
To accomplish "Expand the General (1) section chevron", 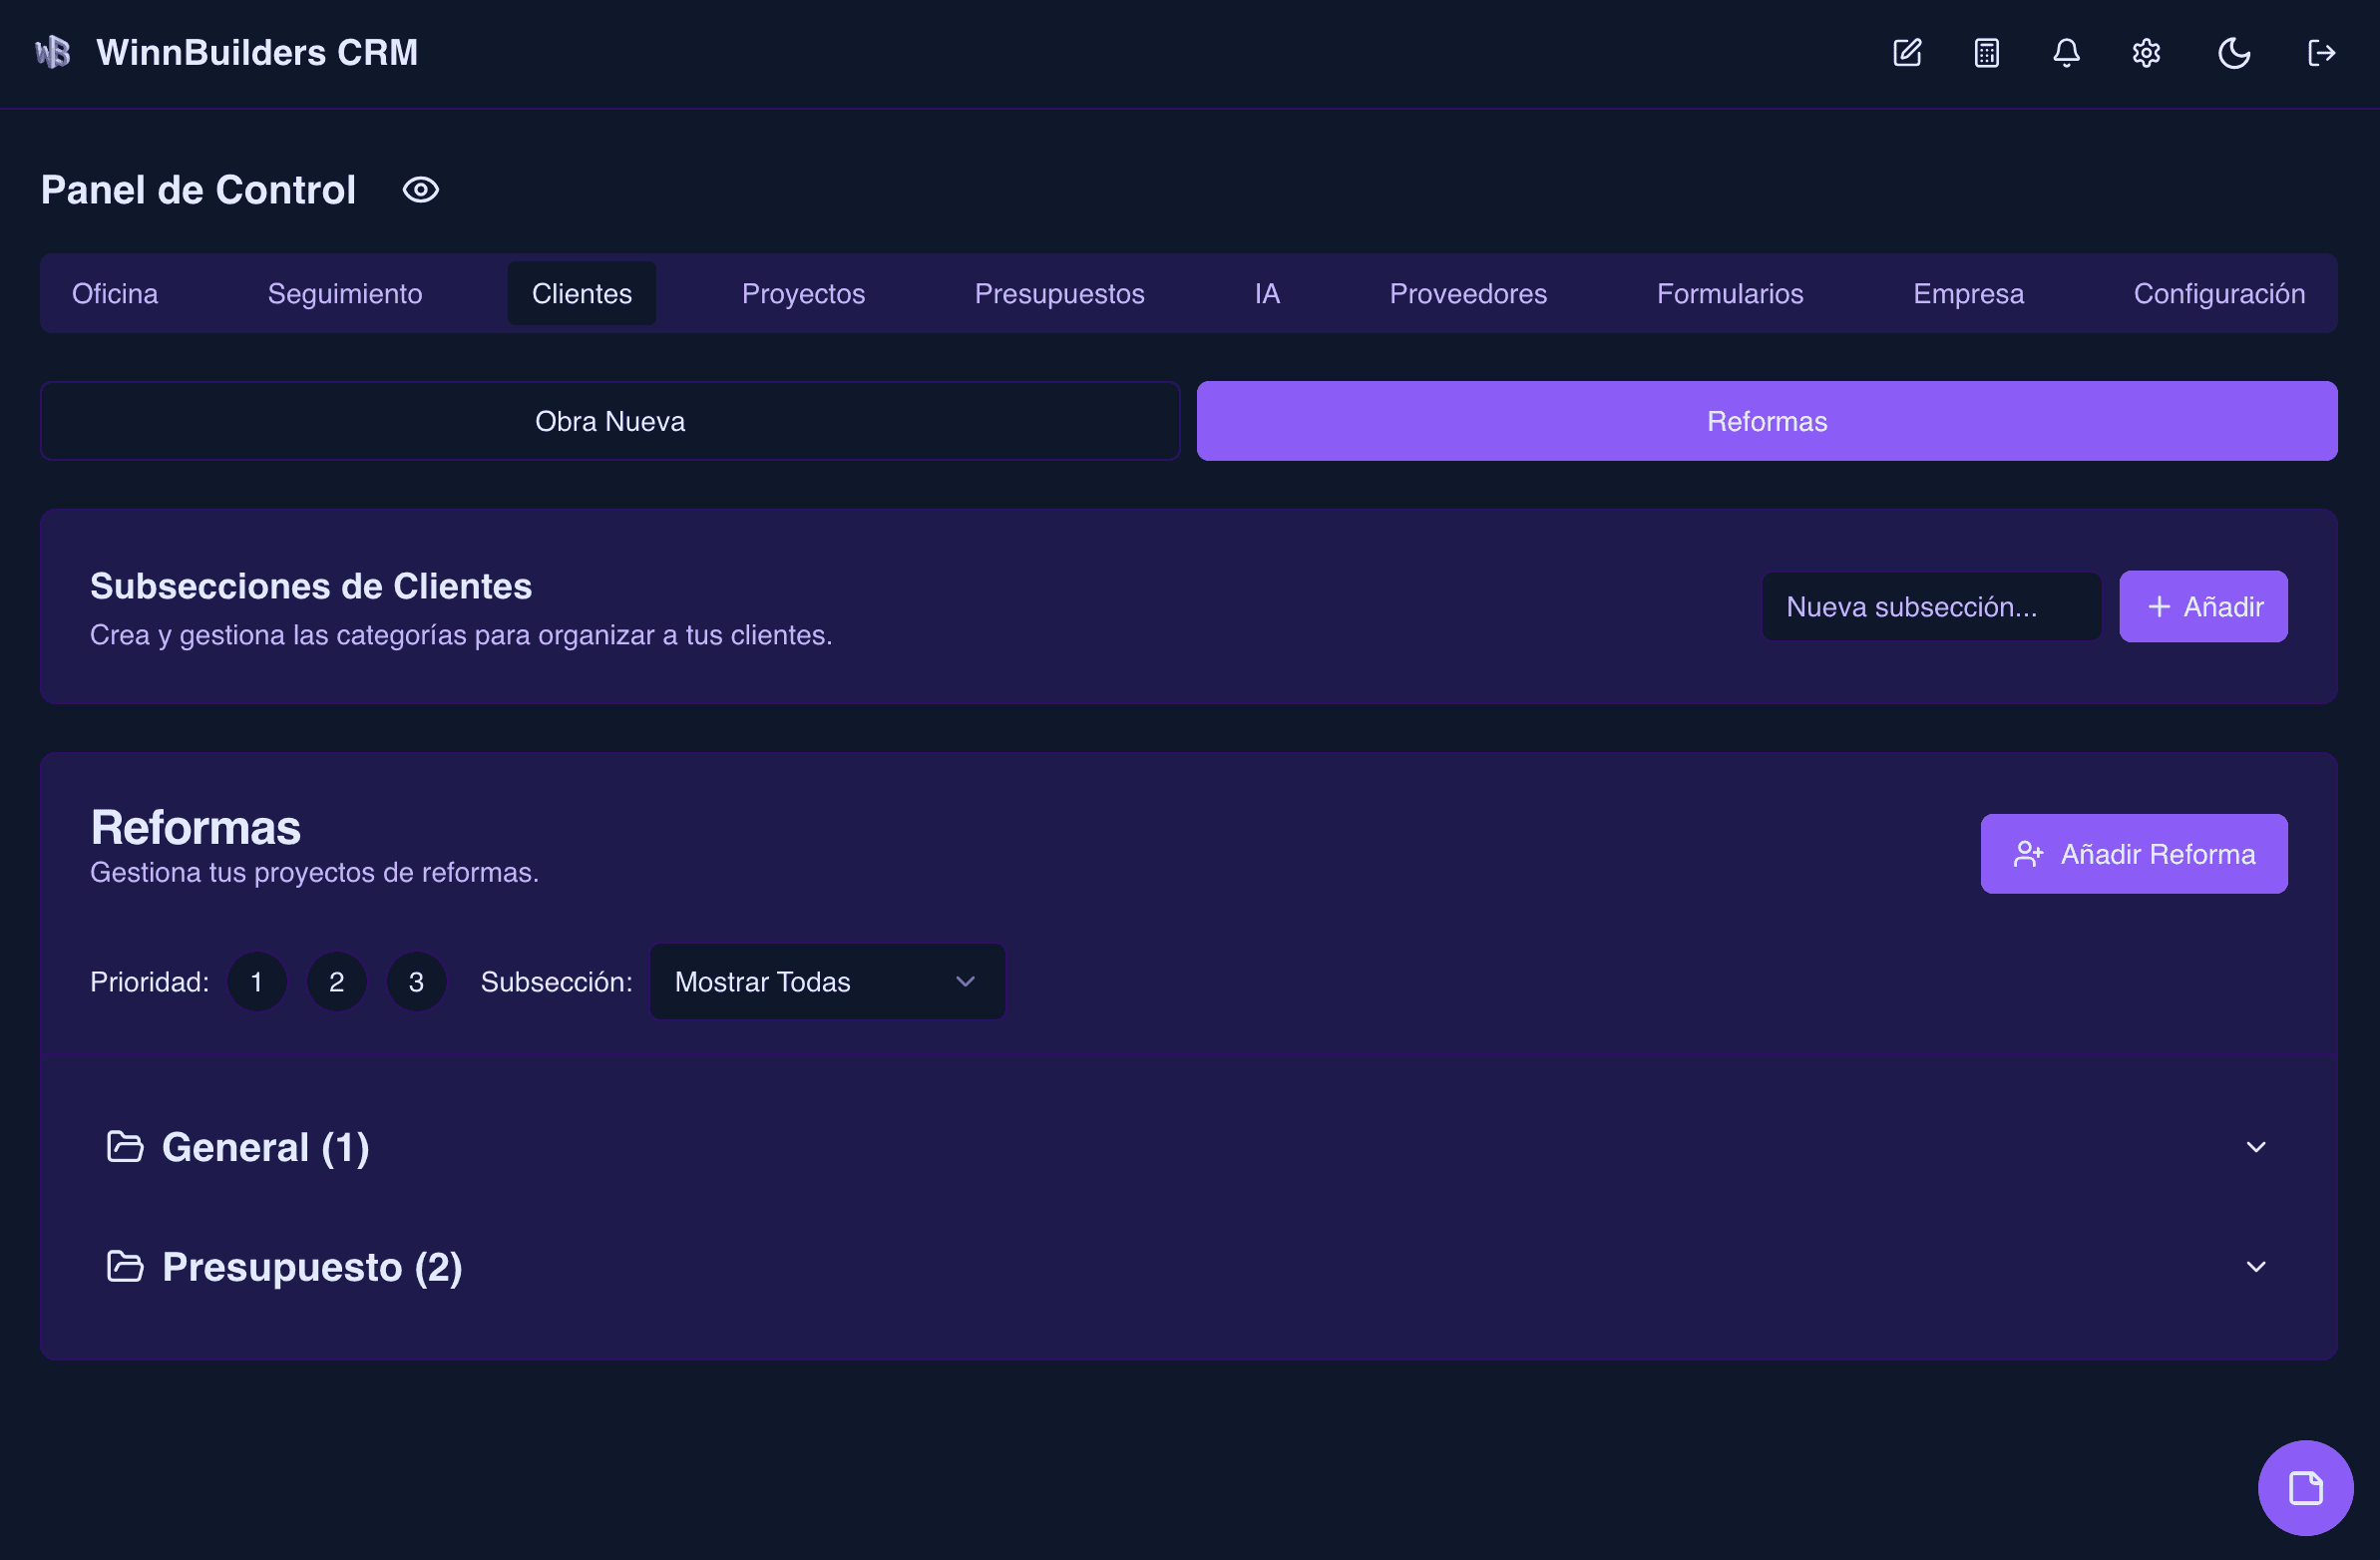I will [2255, 1147].
